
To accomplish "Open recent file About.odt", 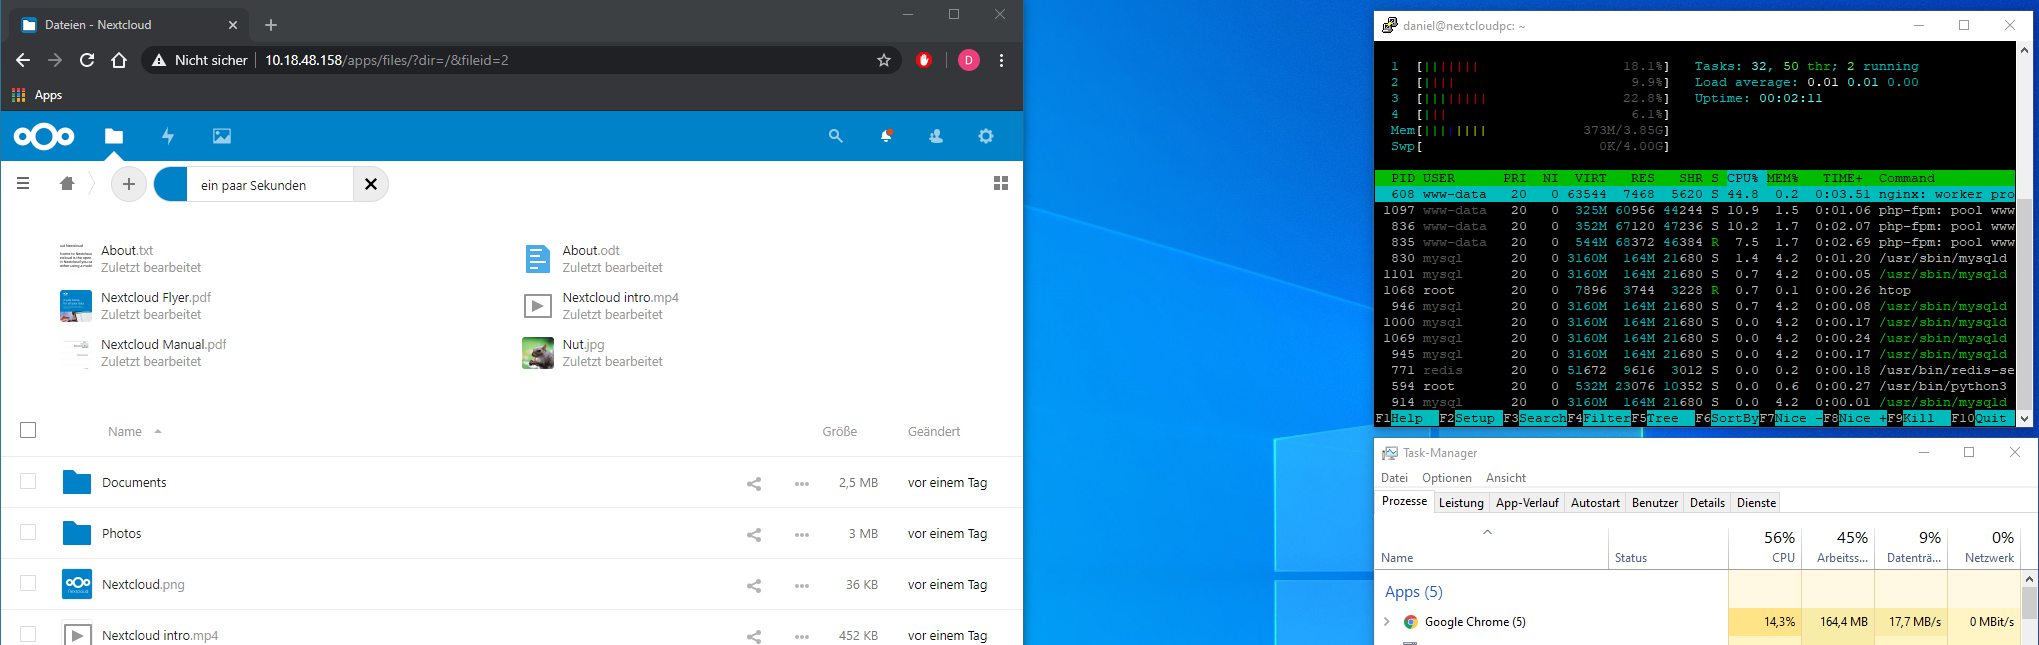I will (x=591, y=251).
